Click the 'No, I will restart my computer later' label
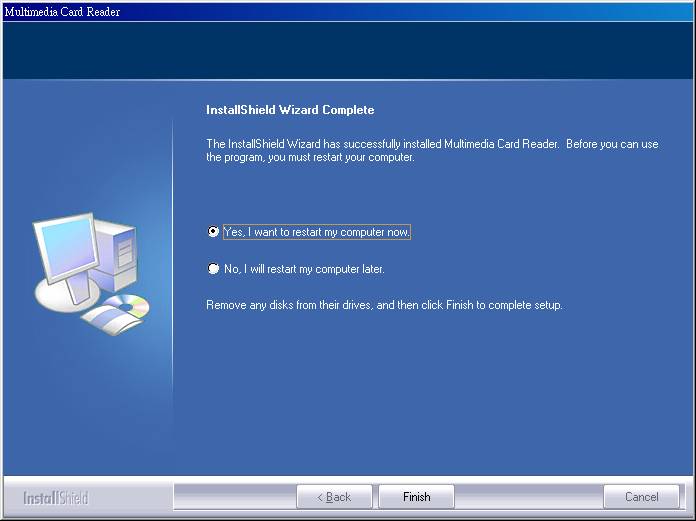 click(304, 269)
